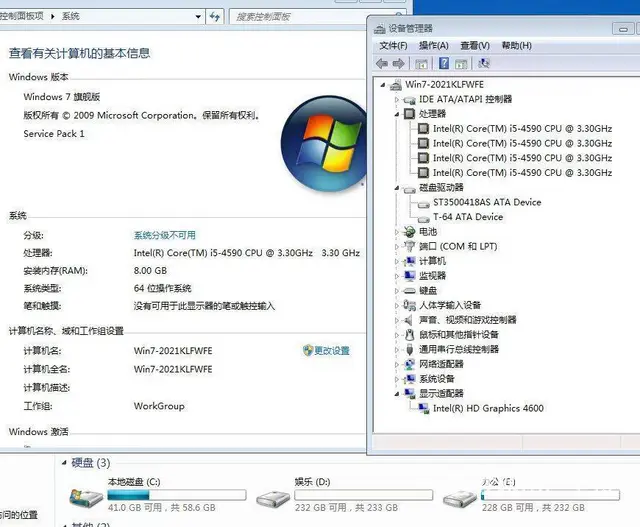This screenshot has width=640, height=527.
Task: Expand the IDE ATA/ATAPI 控制器 node
Action: [396, 99]
